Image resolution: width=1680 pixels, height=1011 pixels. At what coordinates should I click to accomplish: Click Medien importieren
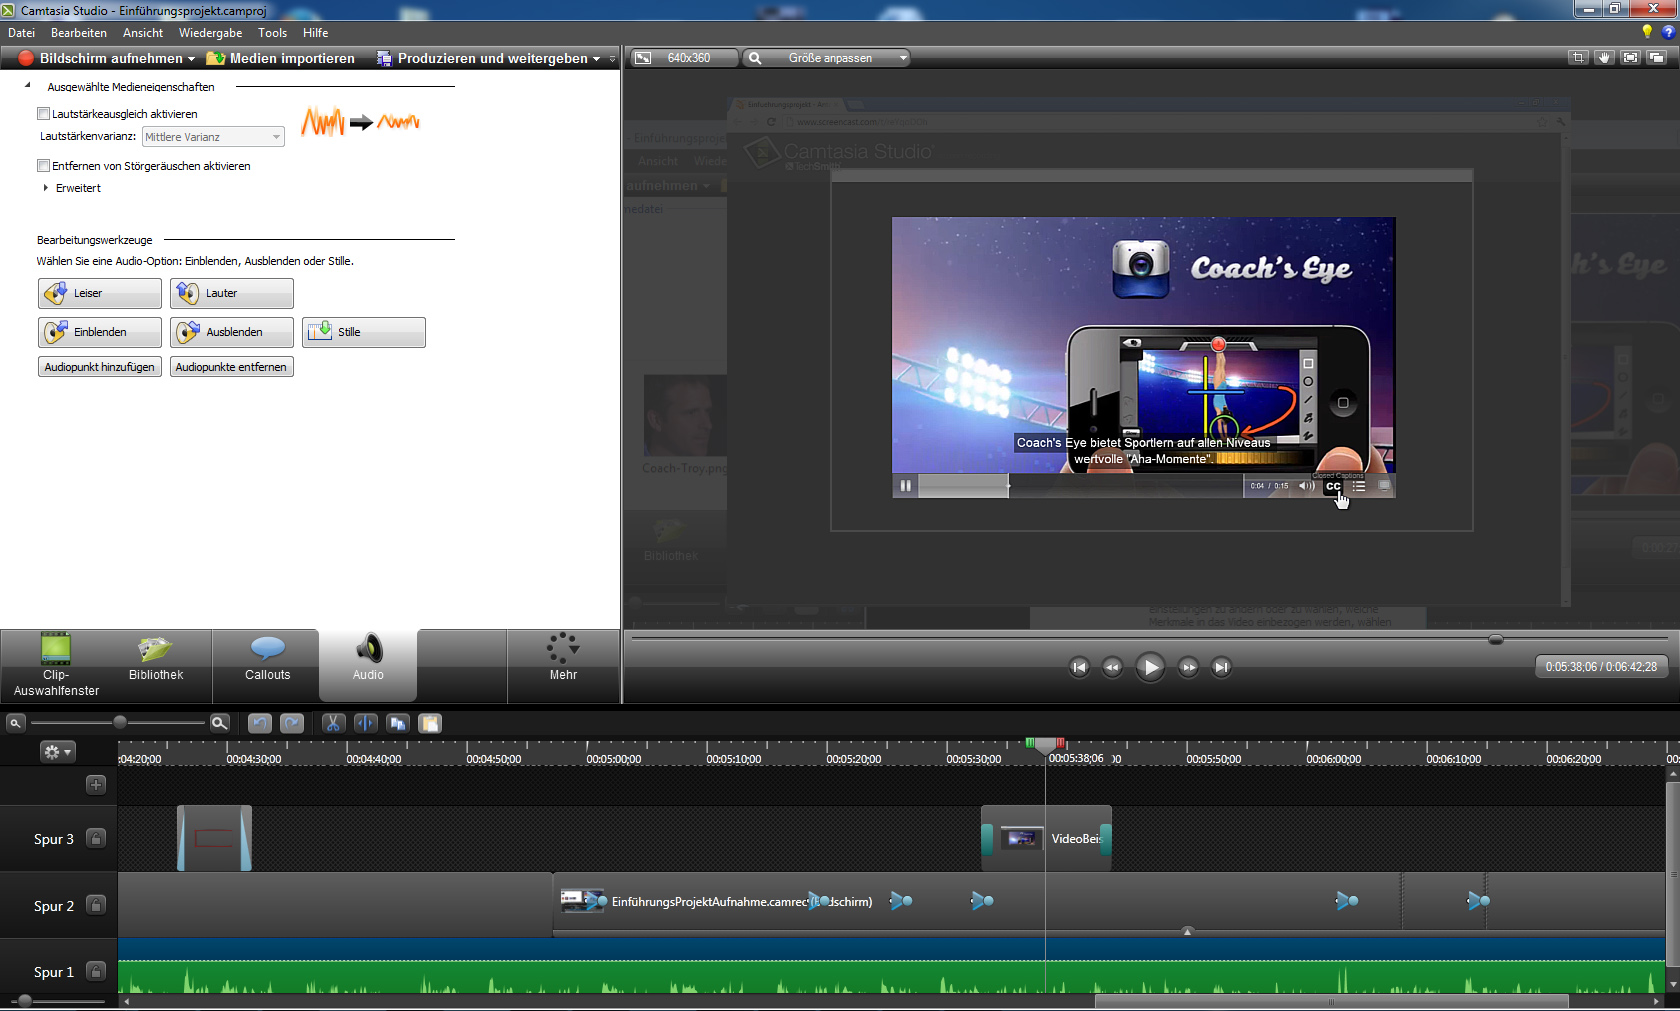point(281,59)
